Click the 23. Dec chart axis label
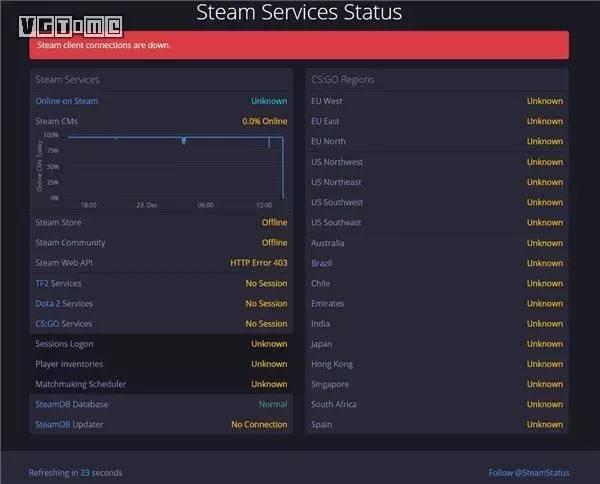 click(x=147, y=205)
